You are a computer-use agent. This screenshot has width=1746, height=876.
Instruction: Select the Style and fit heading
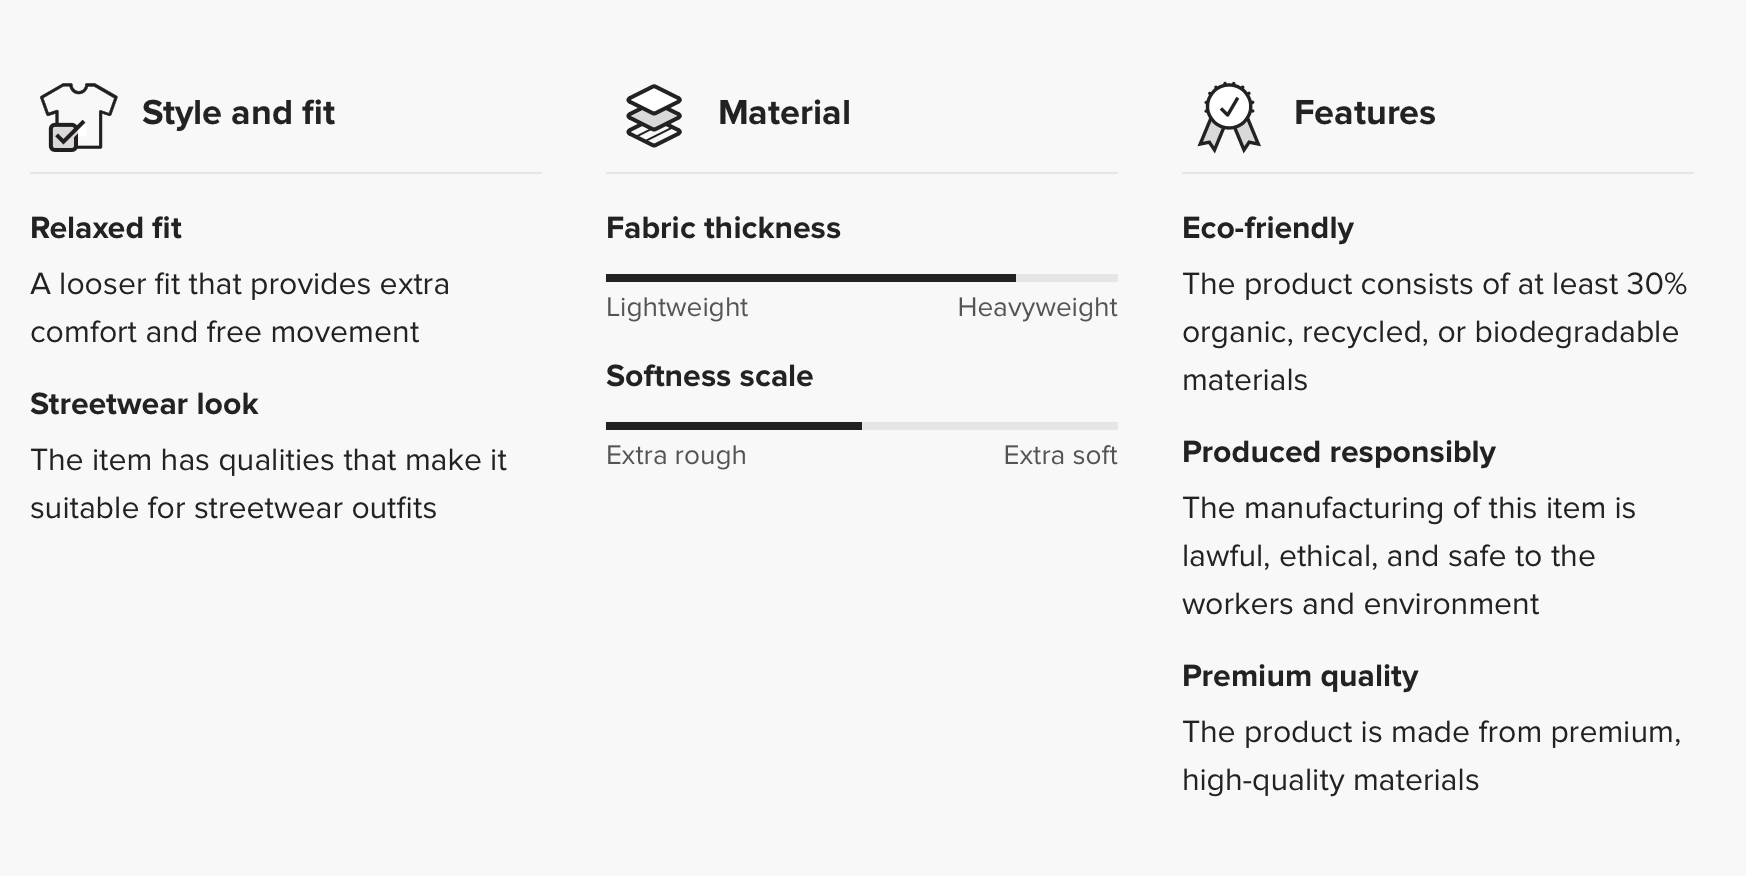238,113
